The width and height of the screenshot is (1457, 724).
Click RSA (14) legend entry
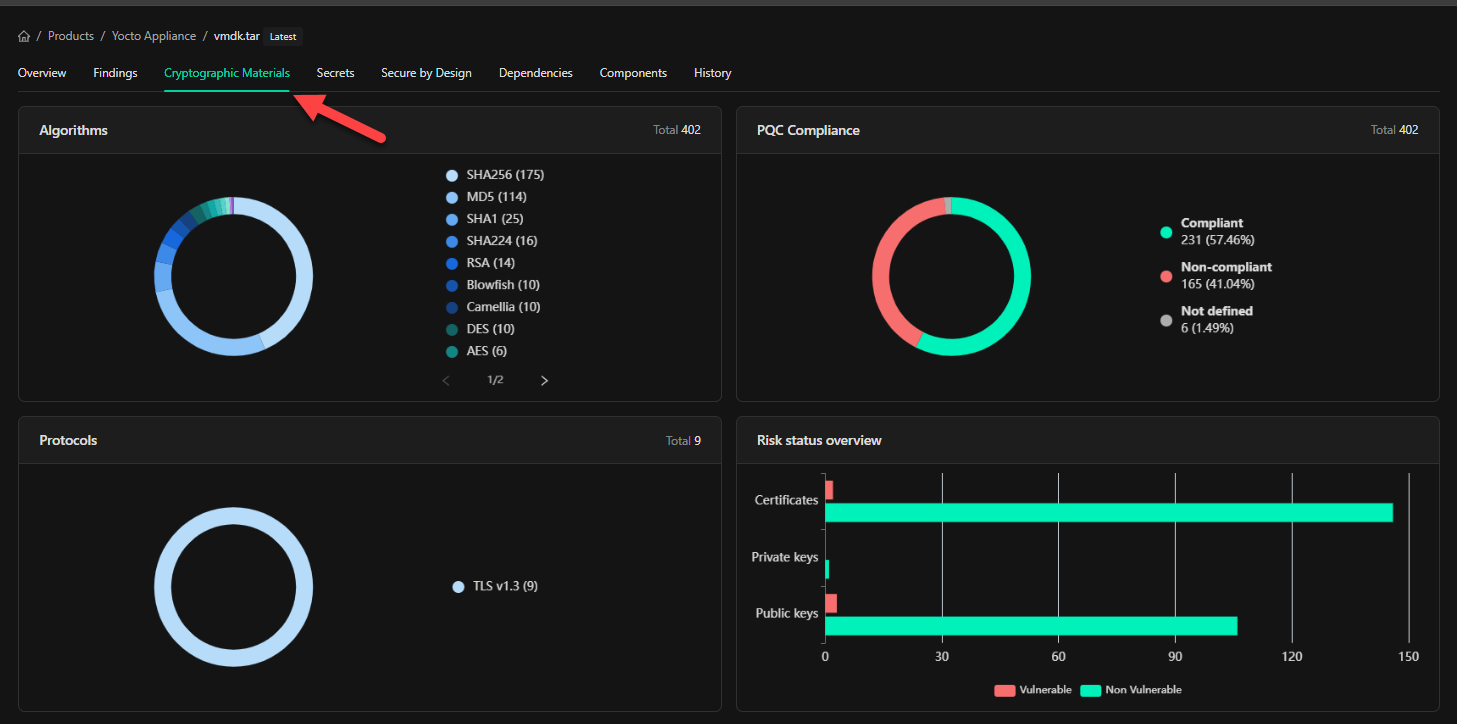tap(481, 263)
